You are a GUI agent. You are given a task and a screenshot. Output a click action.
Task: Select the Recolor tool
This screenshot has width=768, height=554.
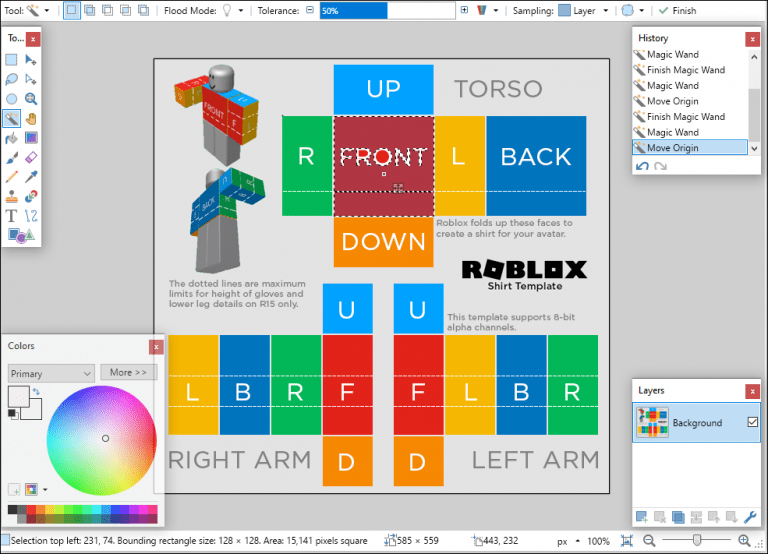pos(30,196)
